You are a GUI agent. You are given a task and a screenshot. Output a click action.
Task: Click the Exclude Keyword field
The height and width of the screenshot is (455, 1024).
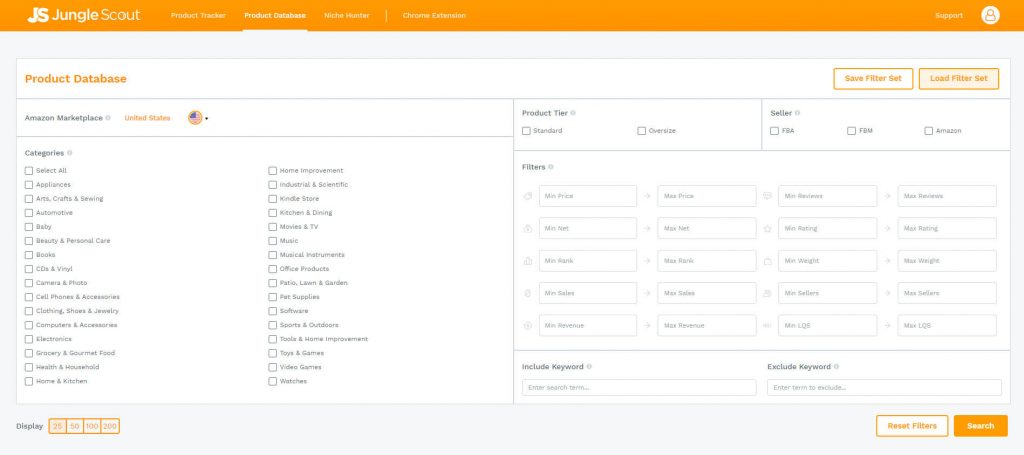(x=884, y=388)
